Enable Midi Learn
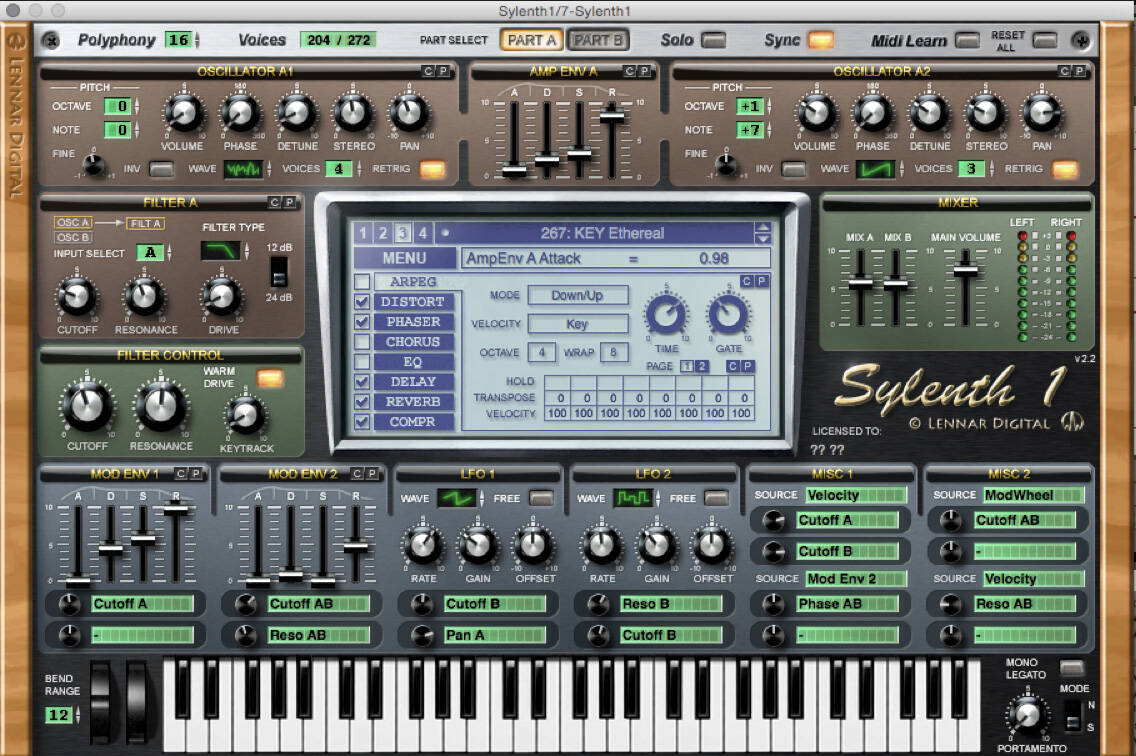Viewport: 1136px width, 756px height. pyautogui.click(x=967, y=40)
